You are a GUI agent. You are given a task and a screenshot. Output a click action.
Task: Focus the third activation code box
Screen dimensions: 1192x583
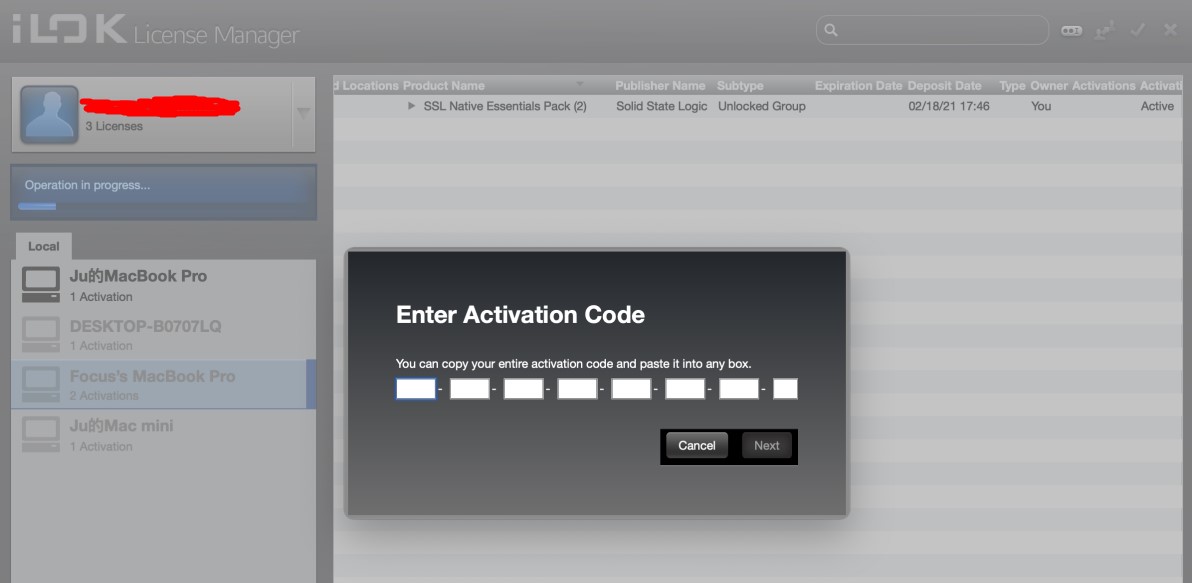pos(524,389)
